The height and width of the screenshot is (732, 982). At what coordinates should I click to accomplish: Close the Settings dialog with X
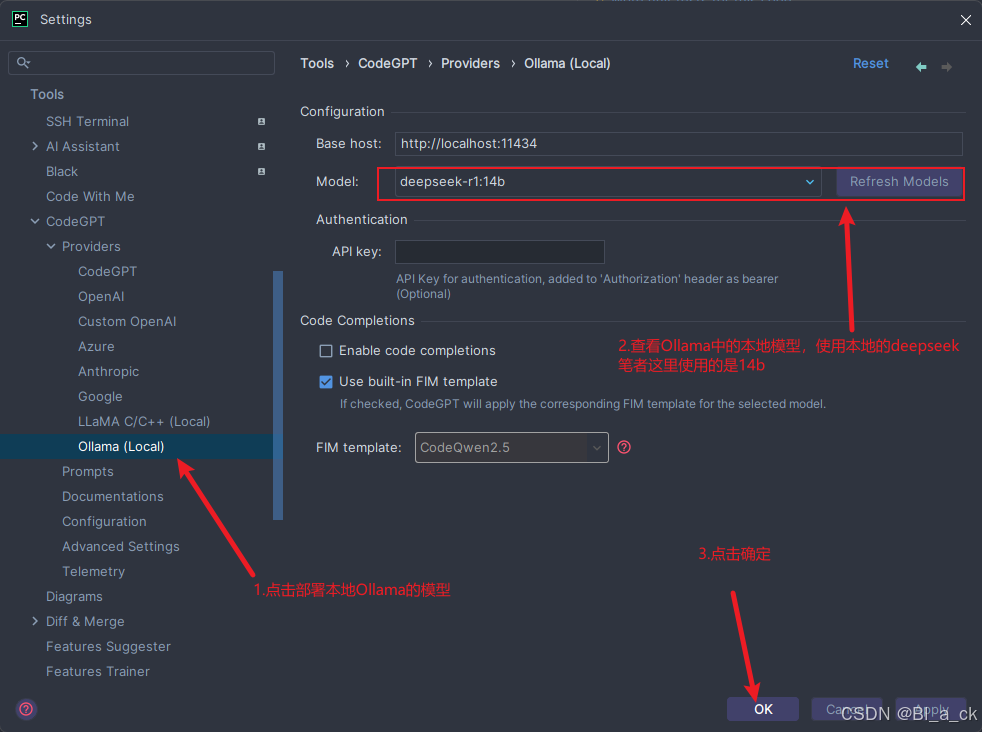[965, 20]
